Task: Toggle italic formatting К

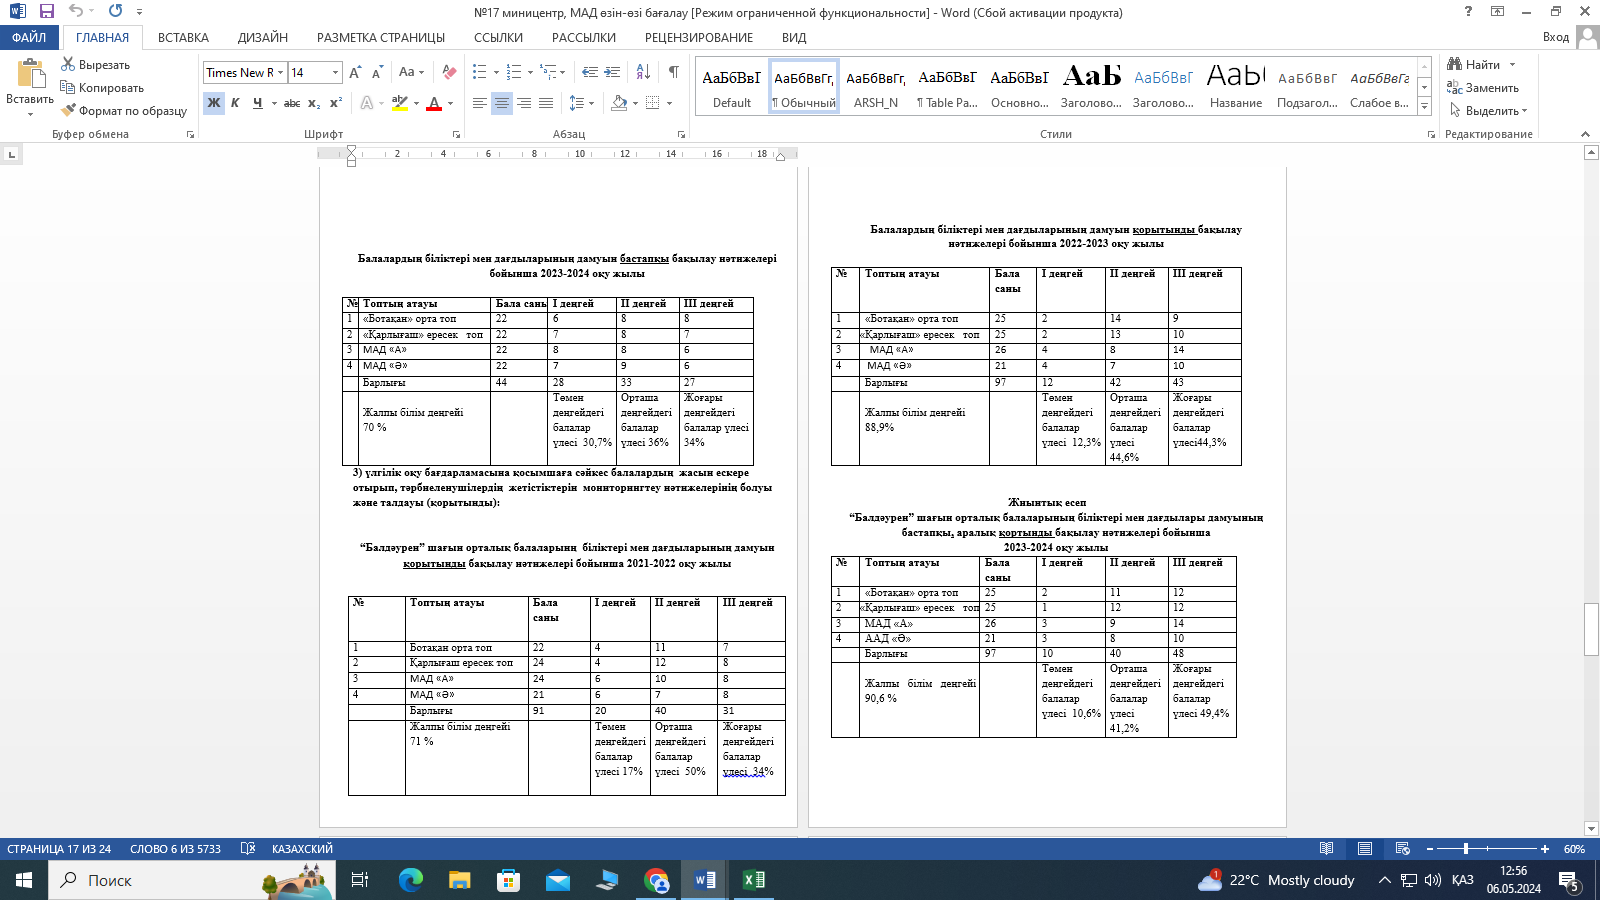Action: click(235, 103)
